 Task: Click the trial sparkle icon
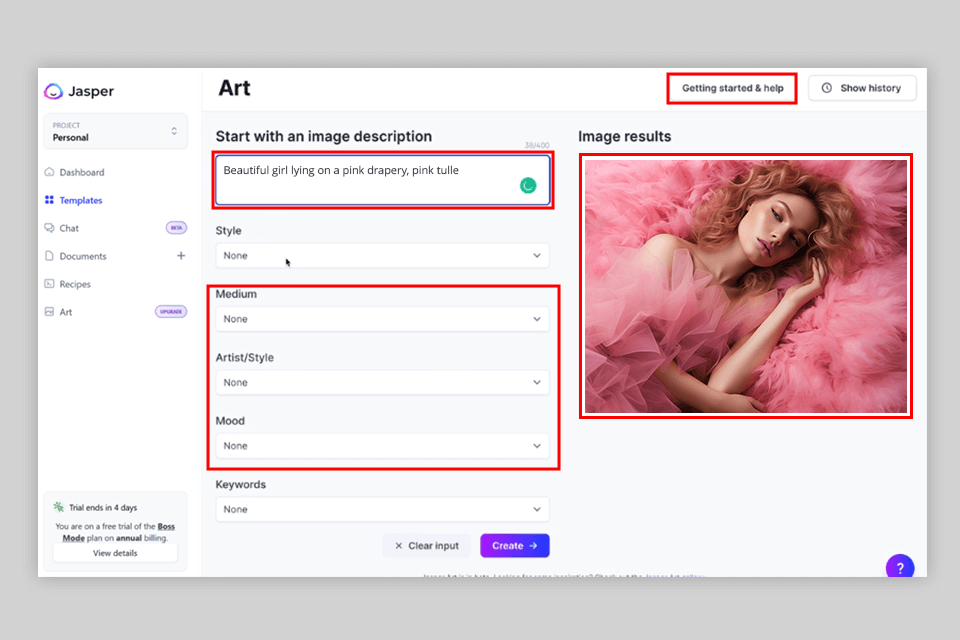click(58, 506)
